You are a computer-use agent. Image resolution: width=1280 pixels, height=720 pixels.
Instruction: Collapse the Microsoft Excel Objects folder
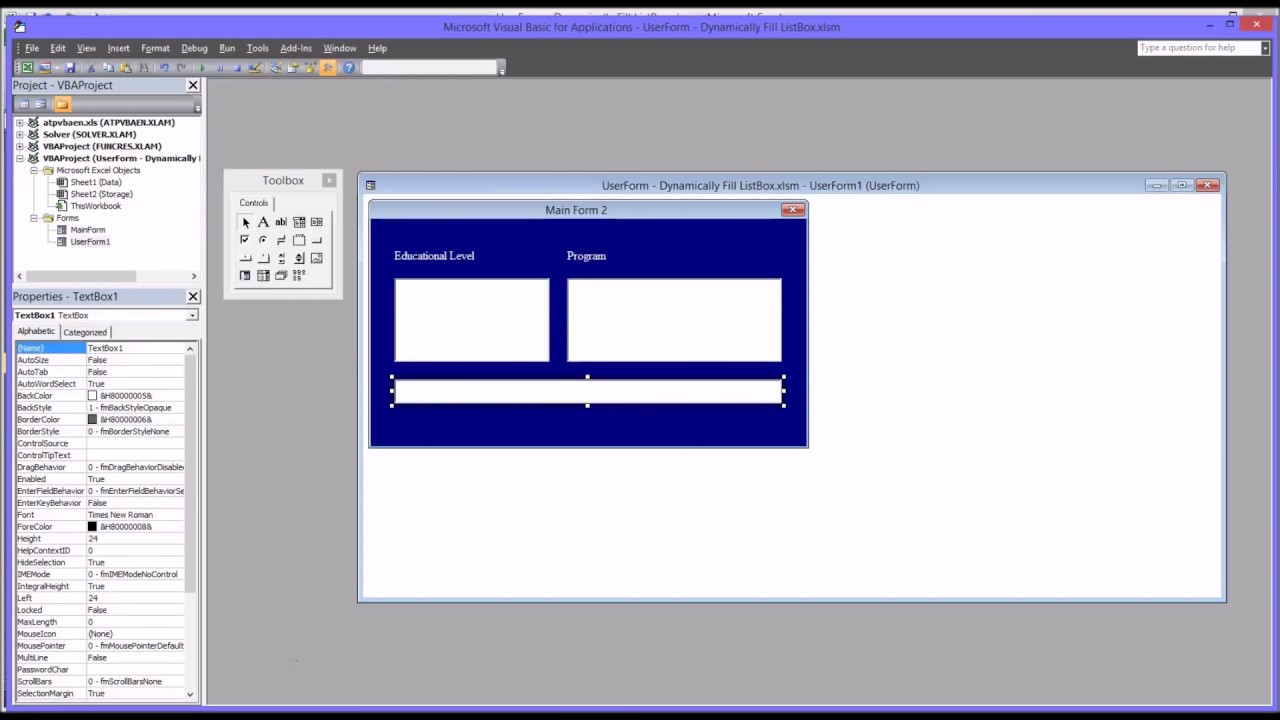[34, 171]
